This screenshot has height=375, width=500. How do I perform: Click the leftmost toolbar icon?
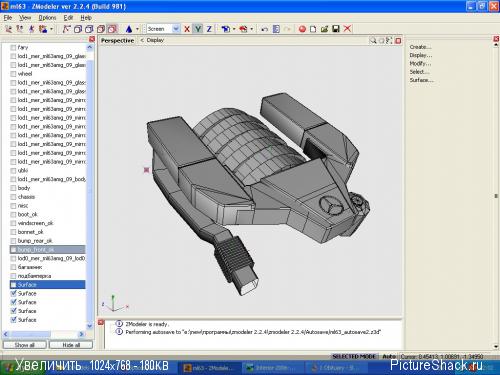click(x=9, y=29)
